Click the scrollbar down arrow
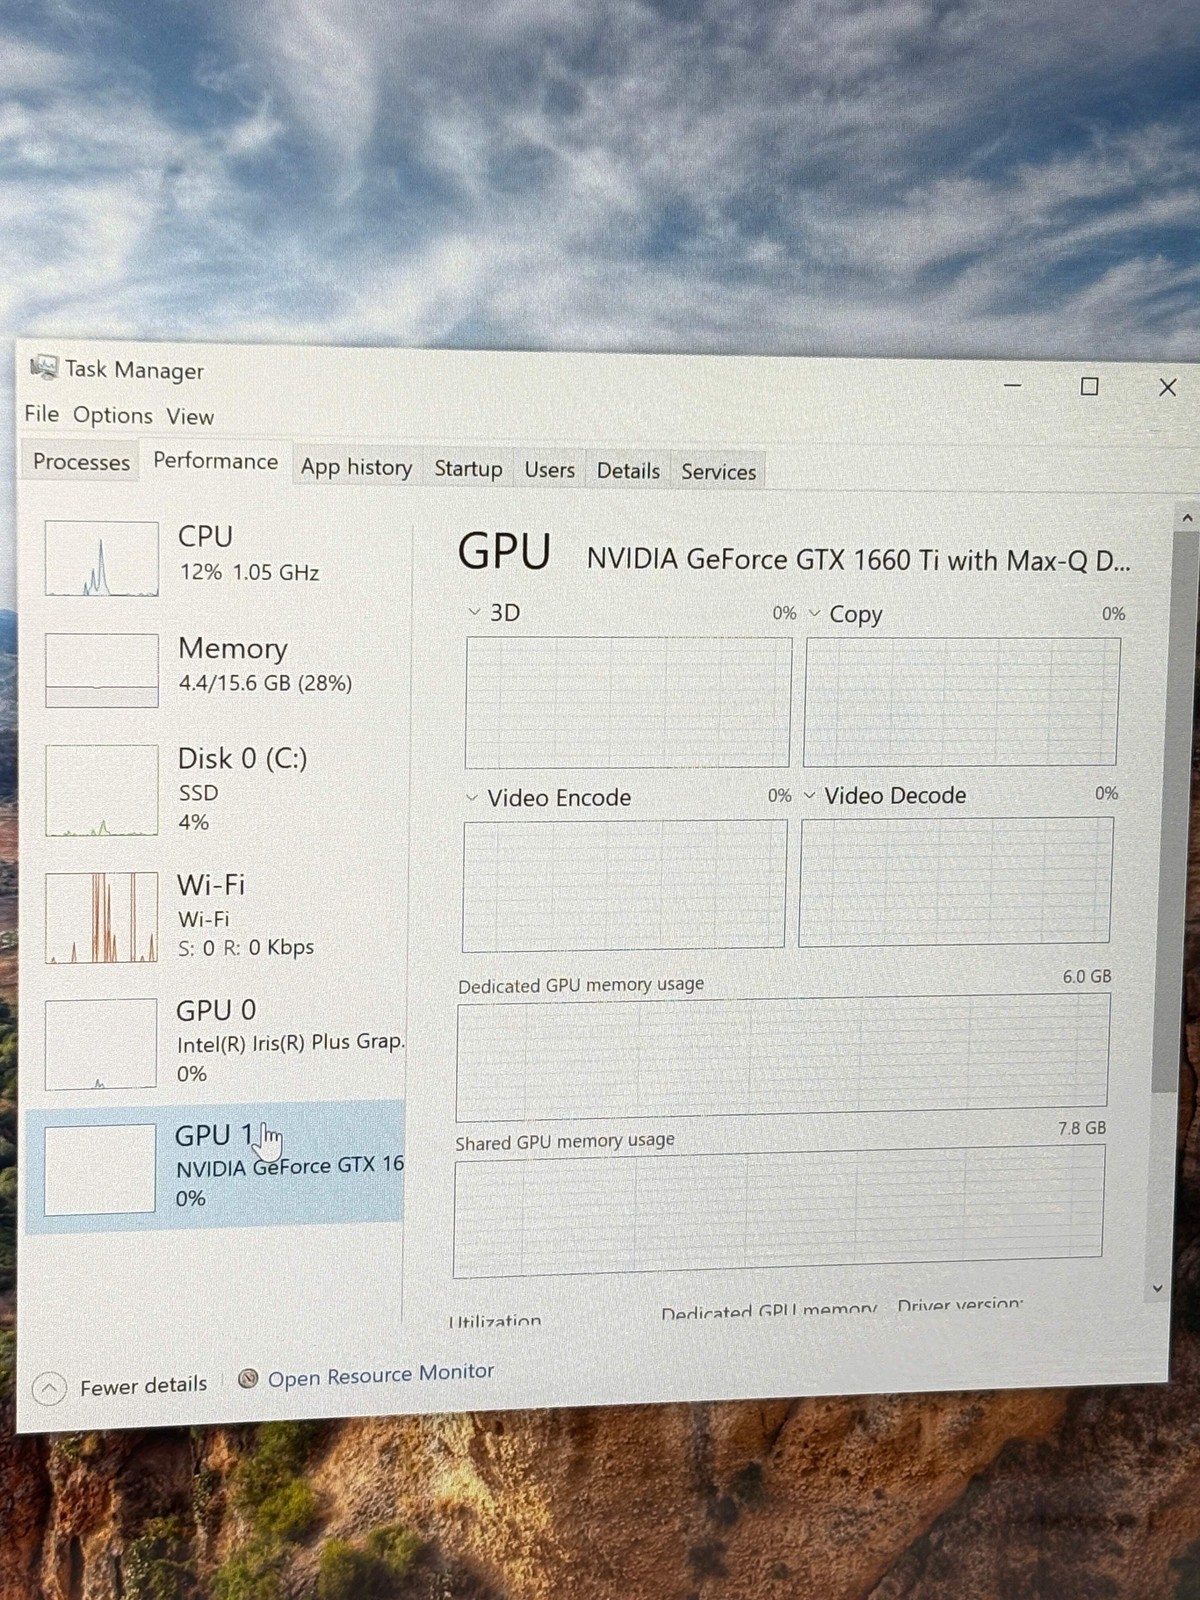This screenshot has width=1200, height=1600. [x=1158, y=1289]
